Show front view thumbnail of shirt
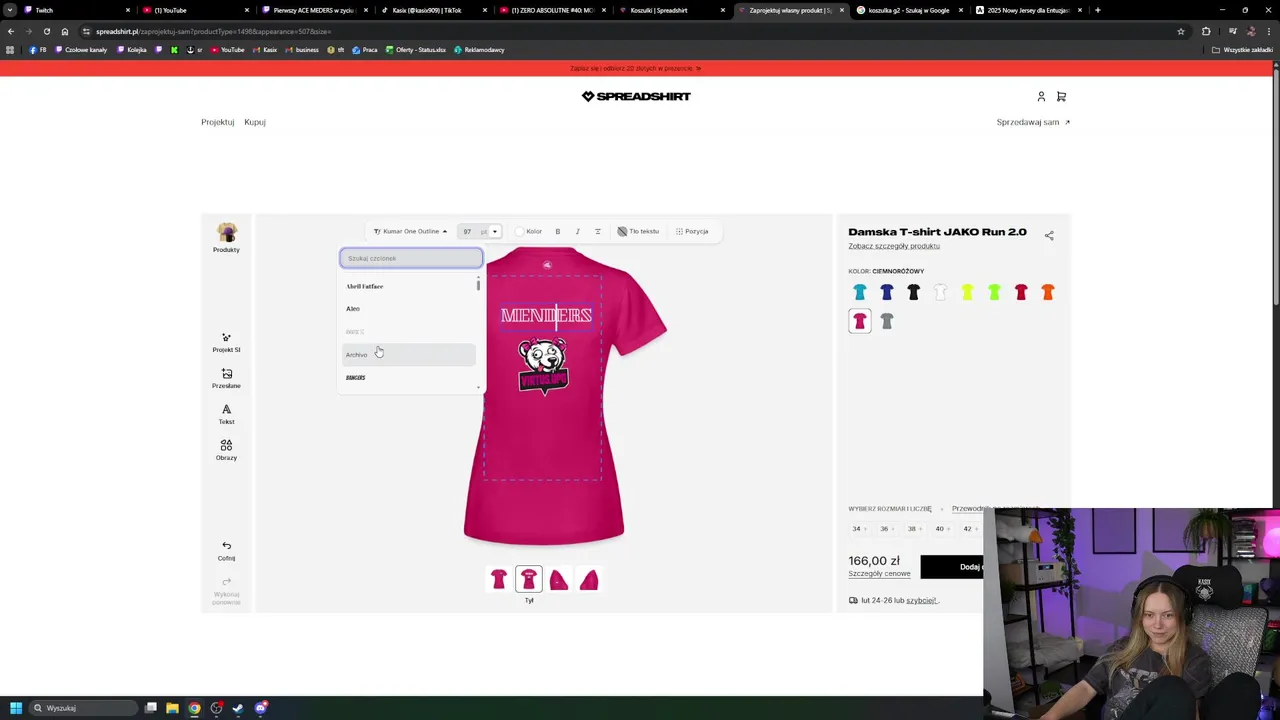Screen dimensions: 1280x720 tap(499, 579)
